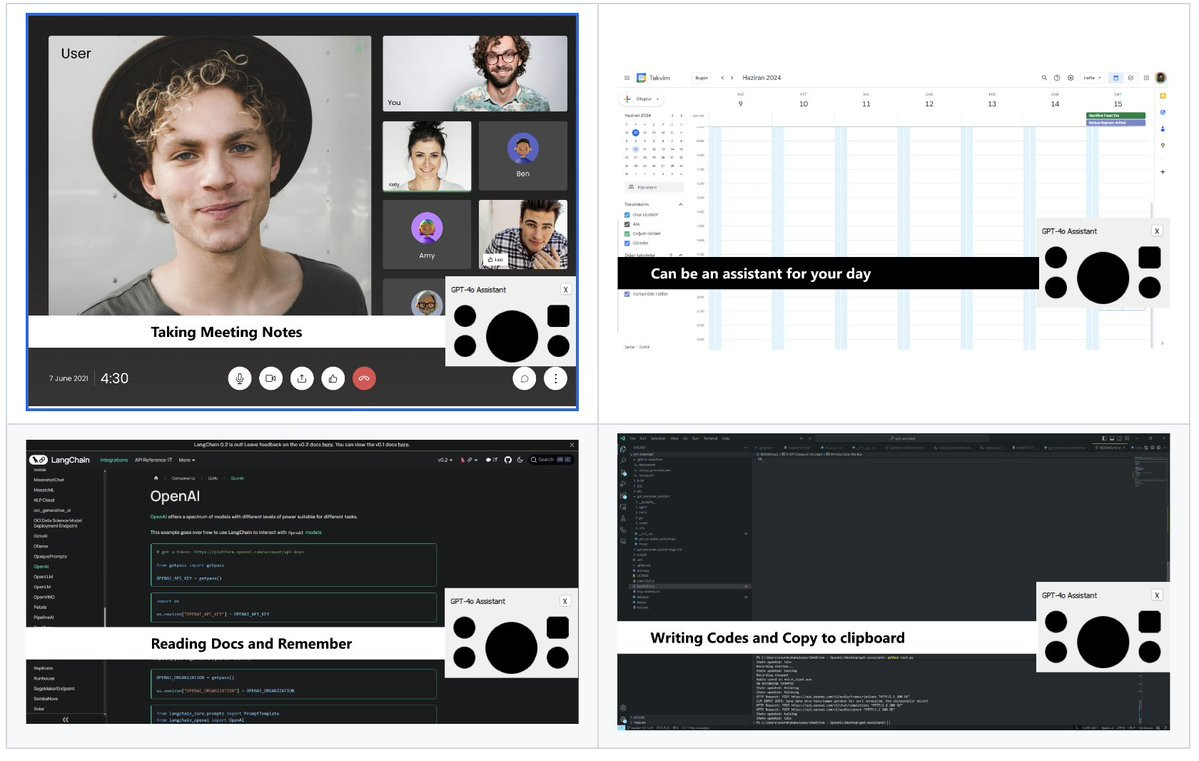The width and height of the screenshot is (1199, 761).
Task: Toggle the camera button in meeting panel
Action: (x=271, y=378)
